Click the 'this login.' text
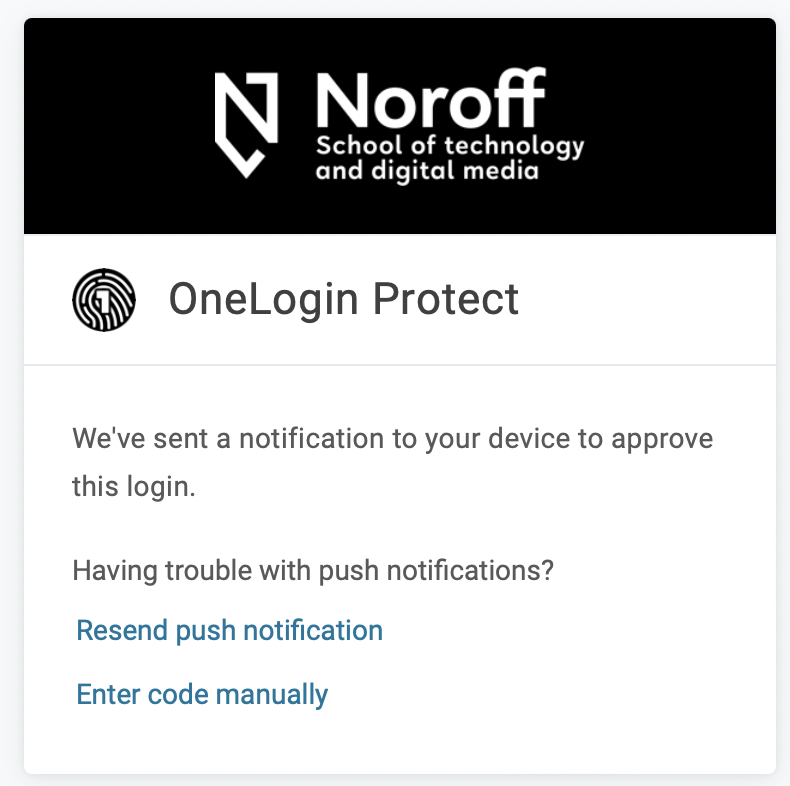The image size is (790, 786). point(134,487)
